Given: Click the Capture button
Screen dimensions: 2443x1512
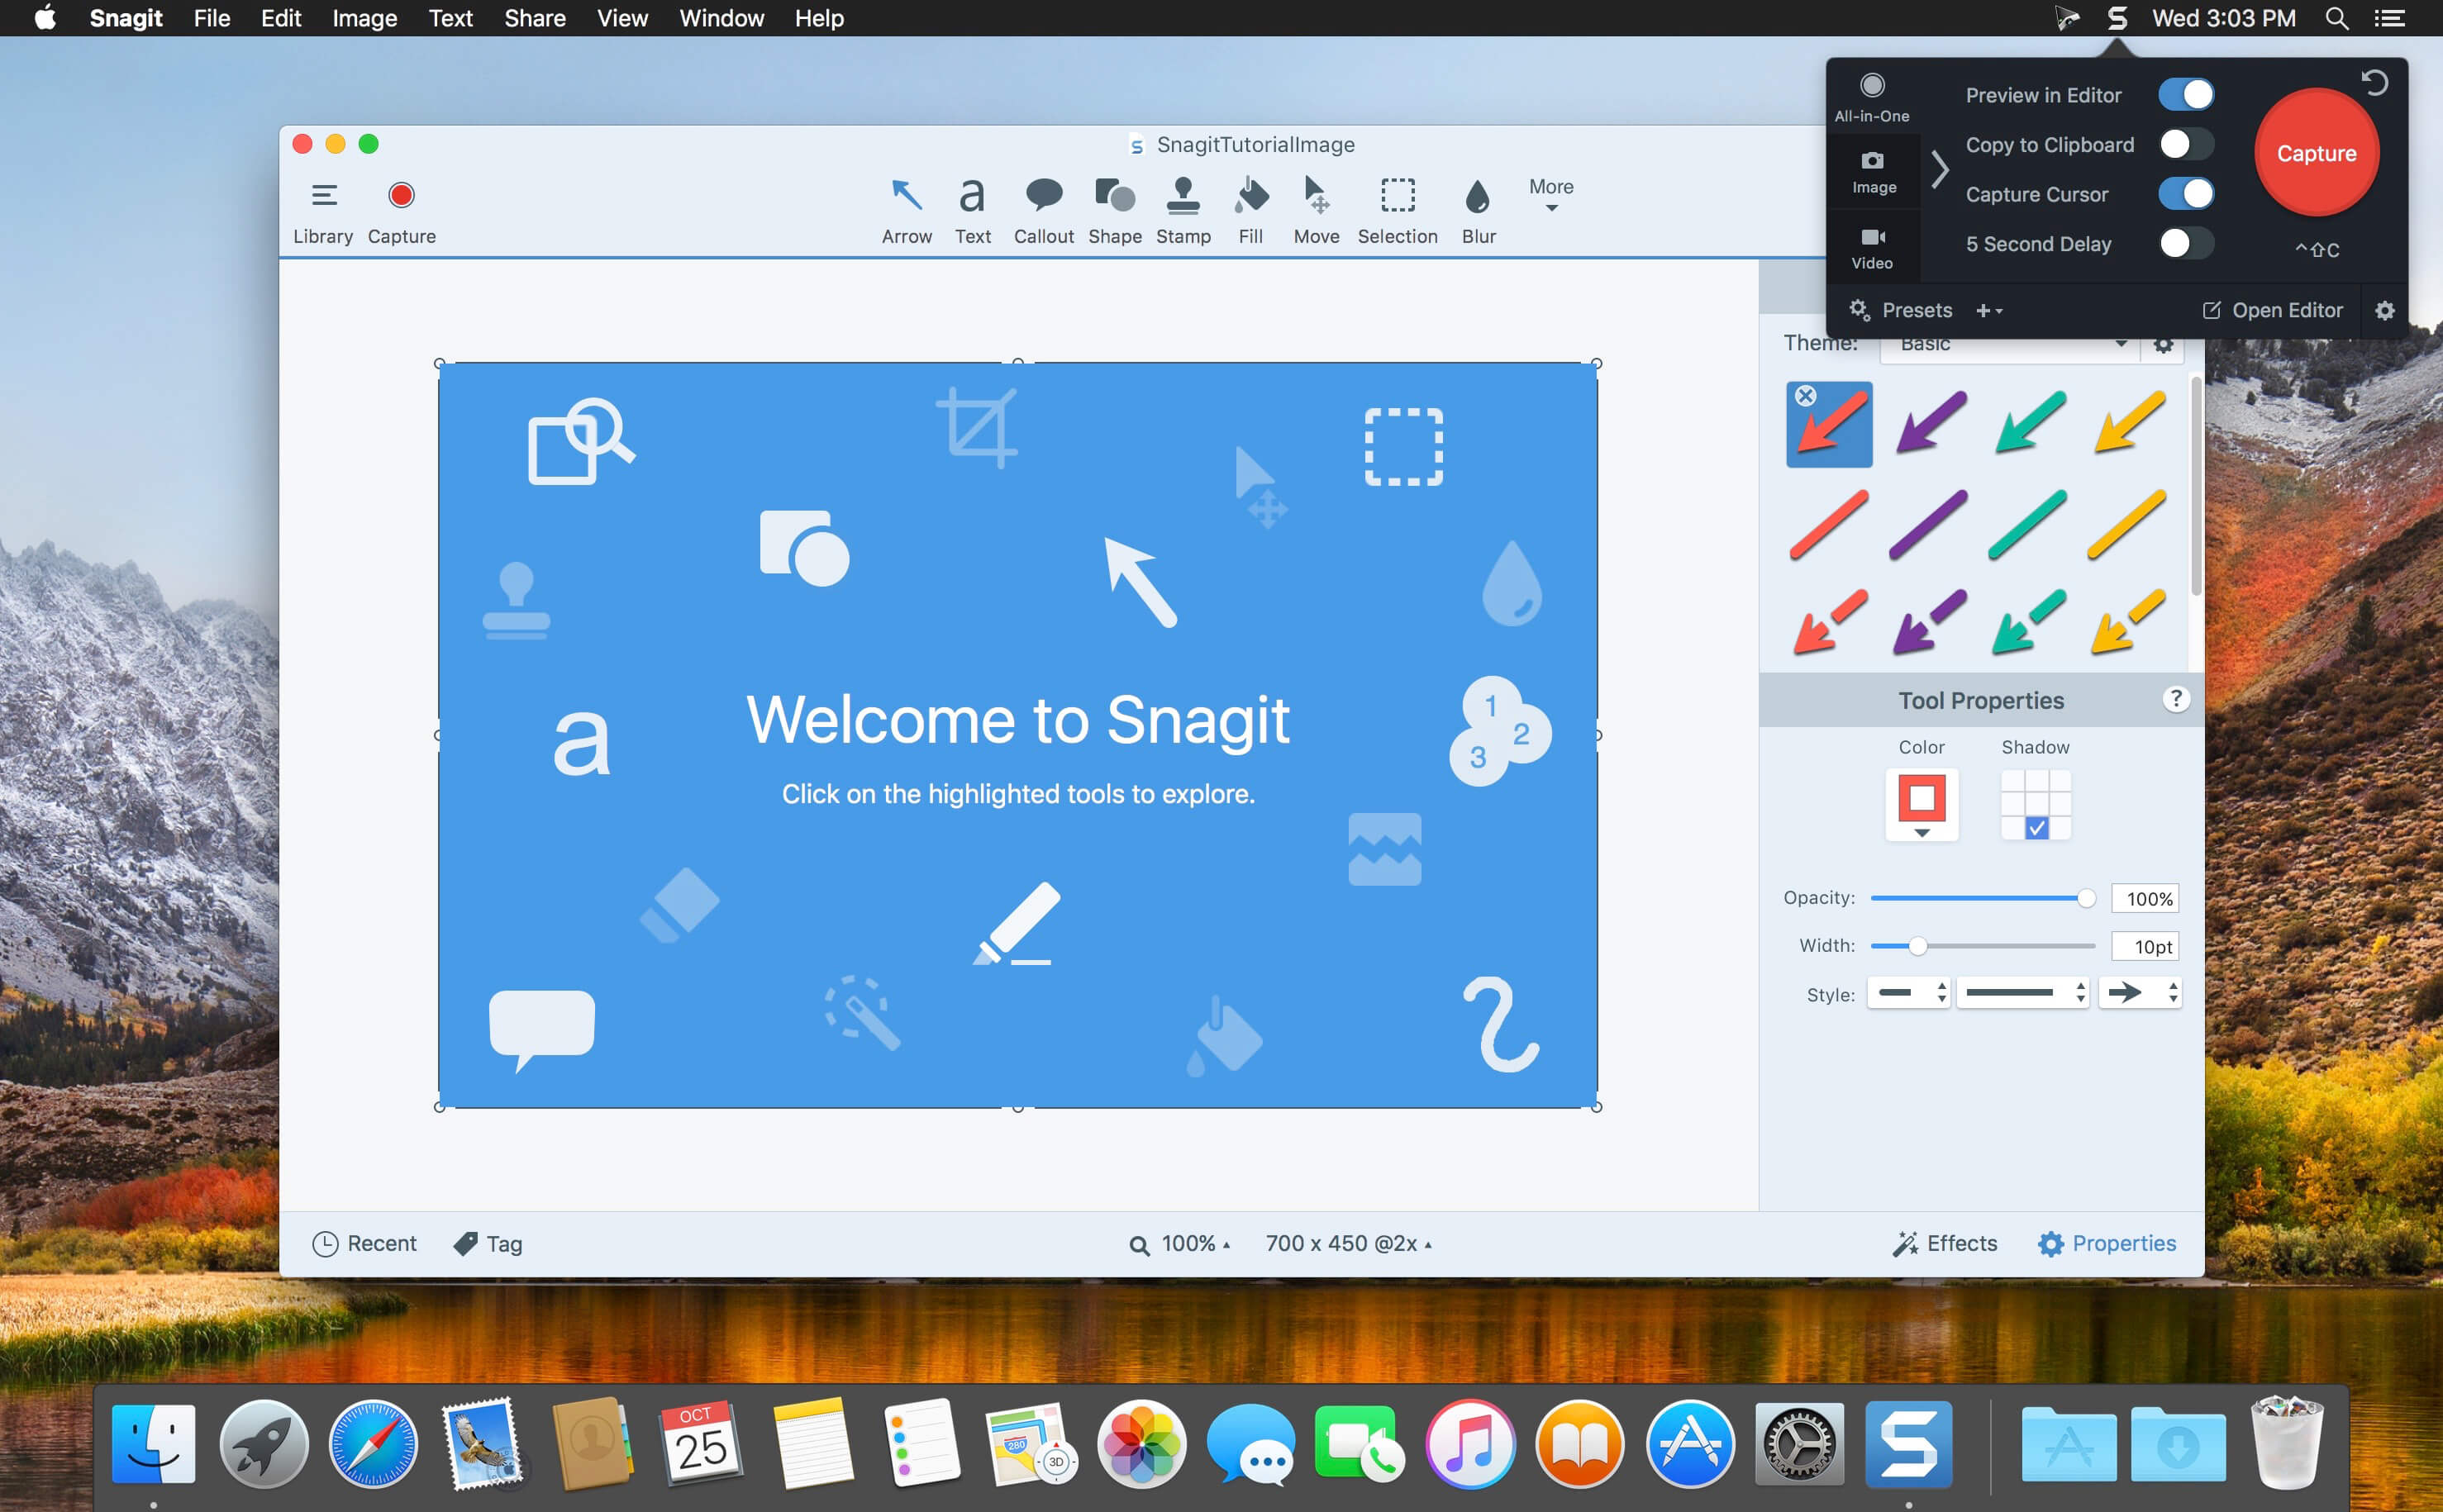Looking at the screenshot, I should pyautogui.click(x=2316, y=154).
